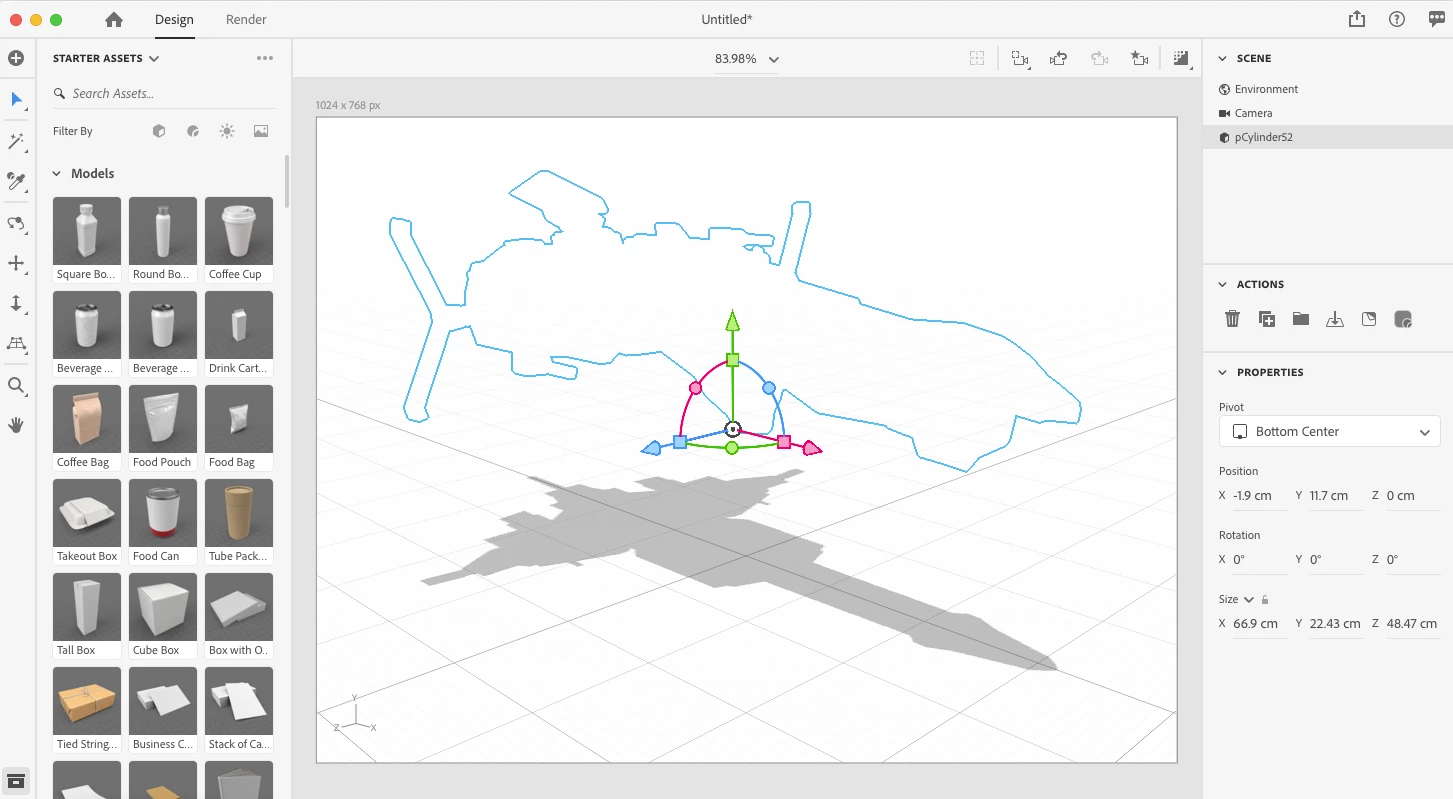Select the Select and Move tool

point(16,99)
